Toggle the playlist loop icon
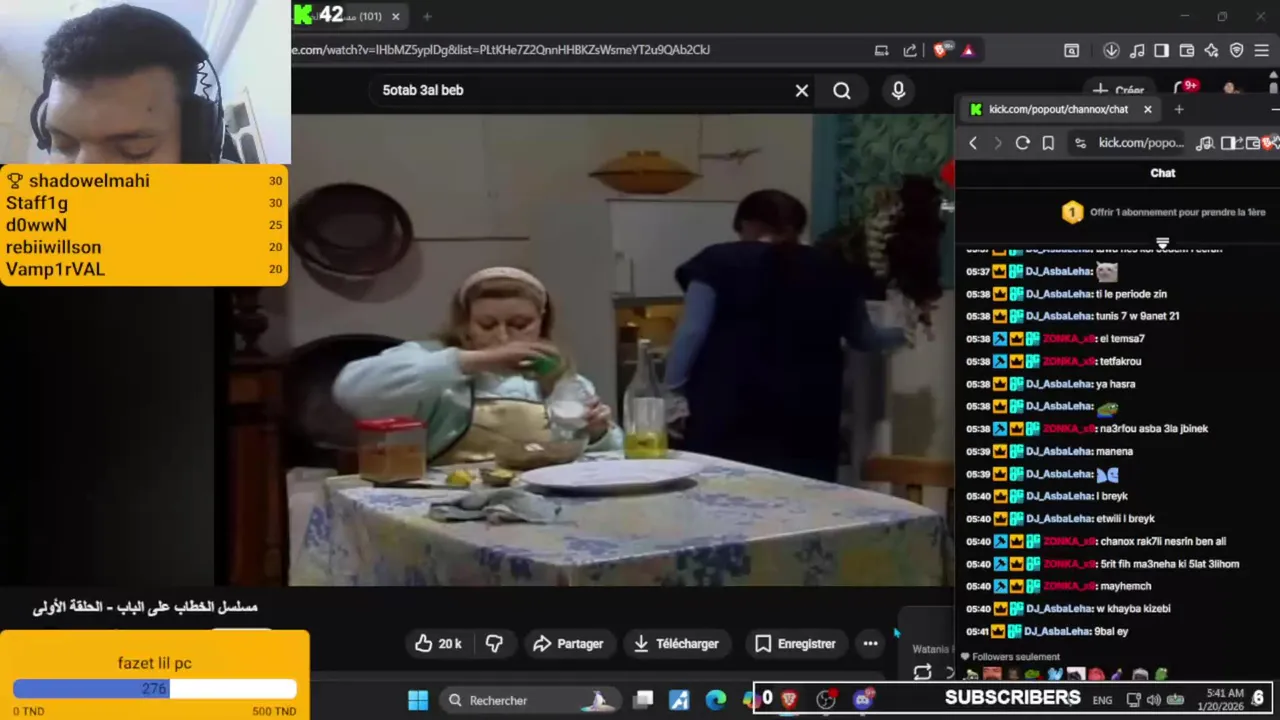 (922, 673)
